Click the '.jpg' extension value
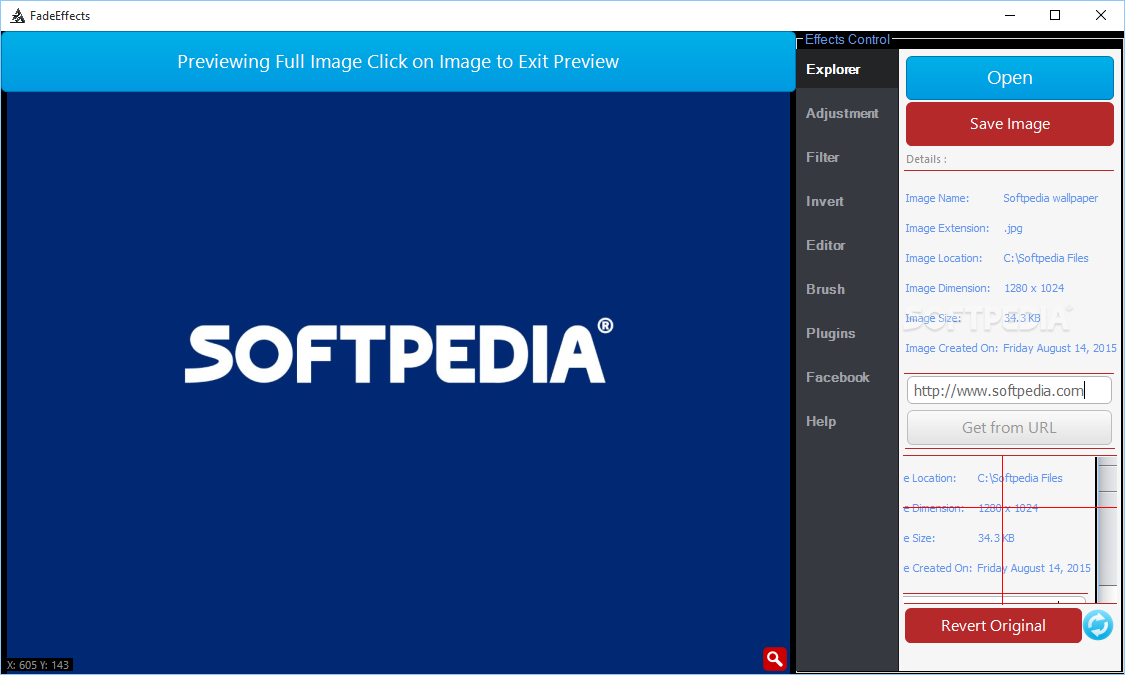This screenshot has height=675, width=1125. point(1013,228)
